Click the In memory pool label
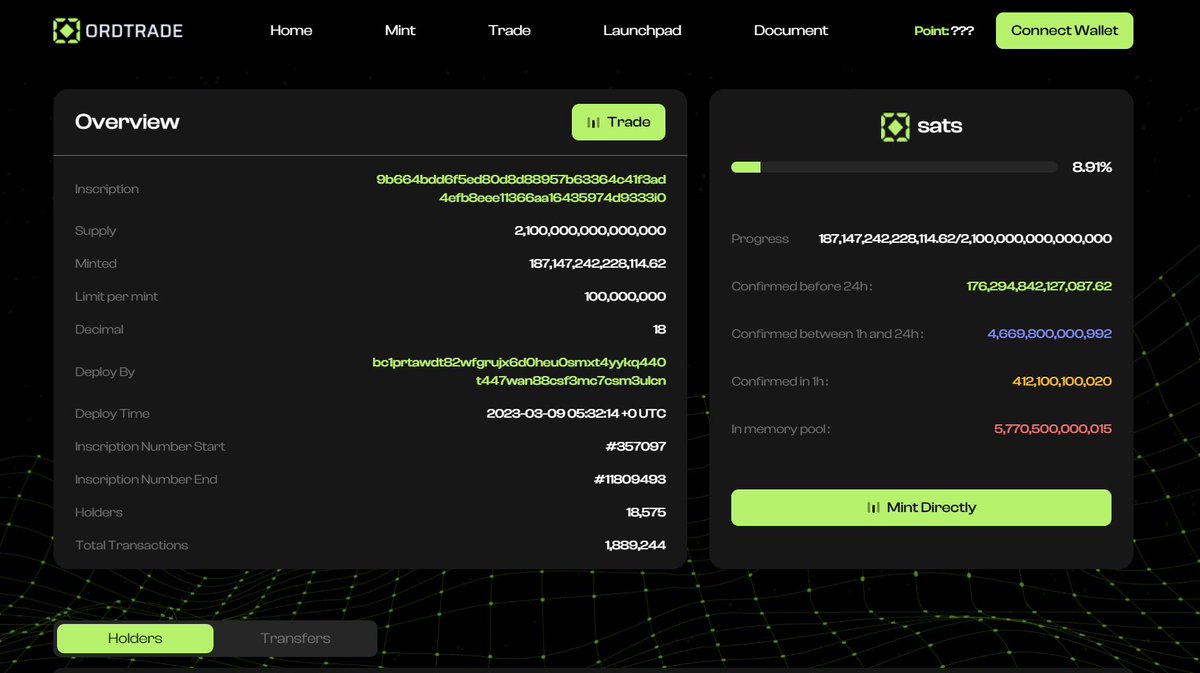Viewport: 1200px width, 673px height. [x=781, y=429]
